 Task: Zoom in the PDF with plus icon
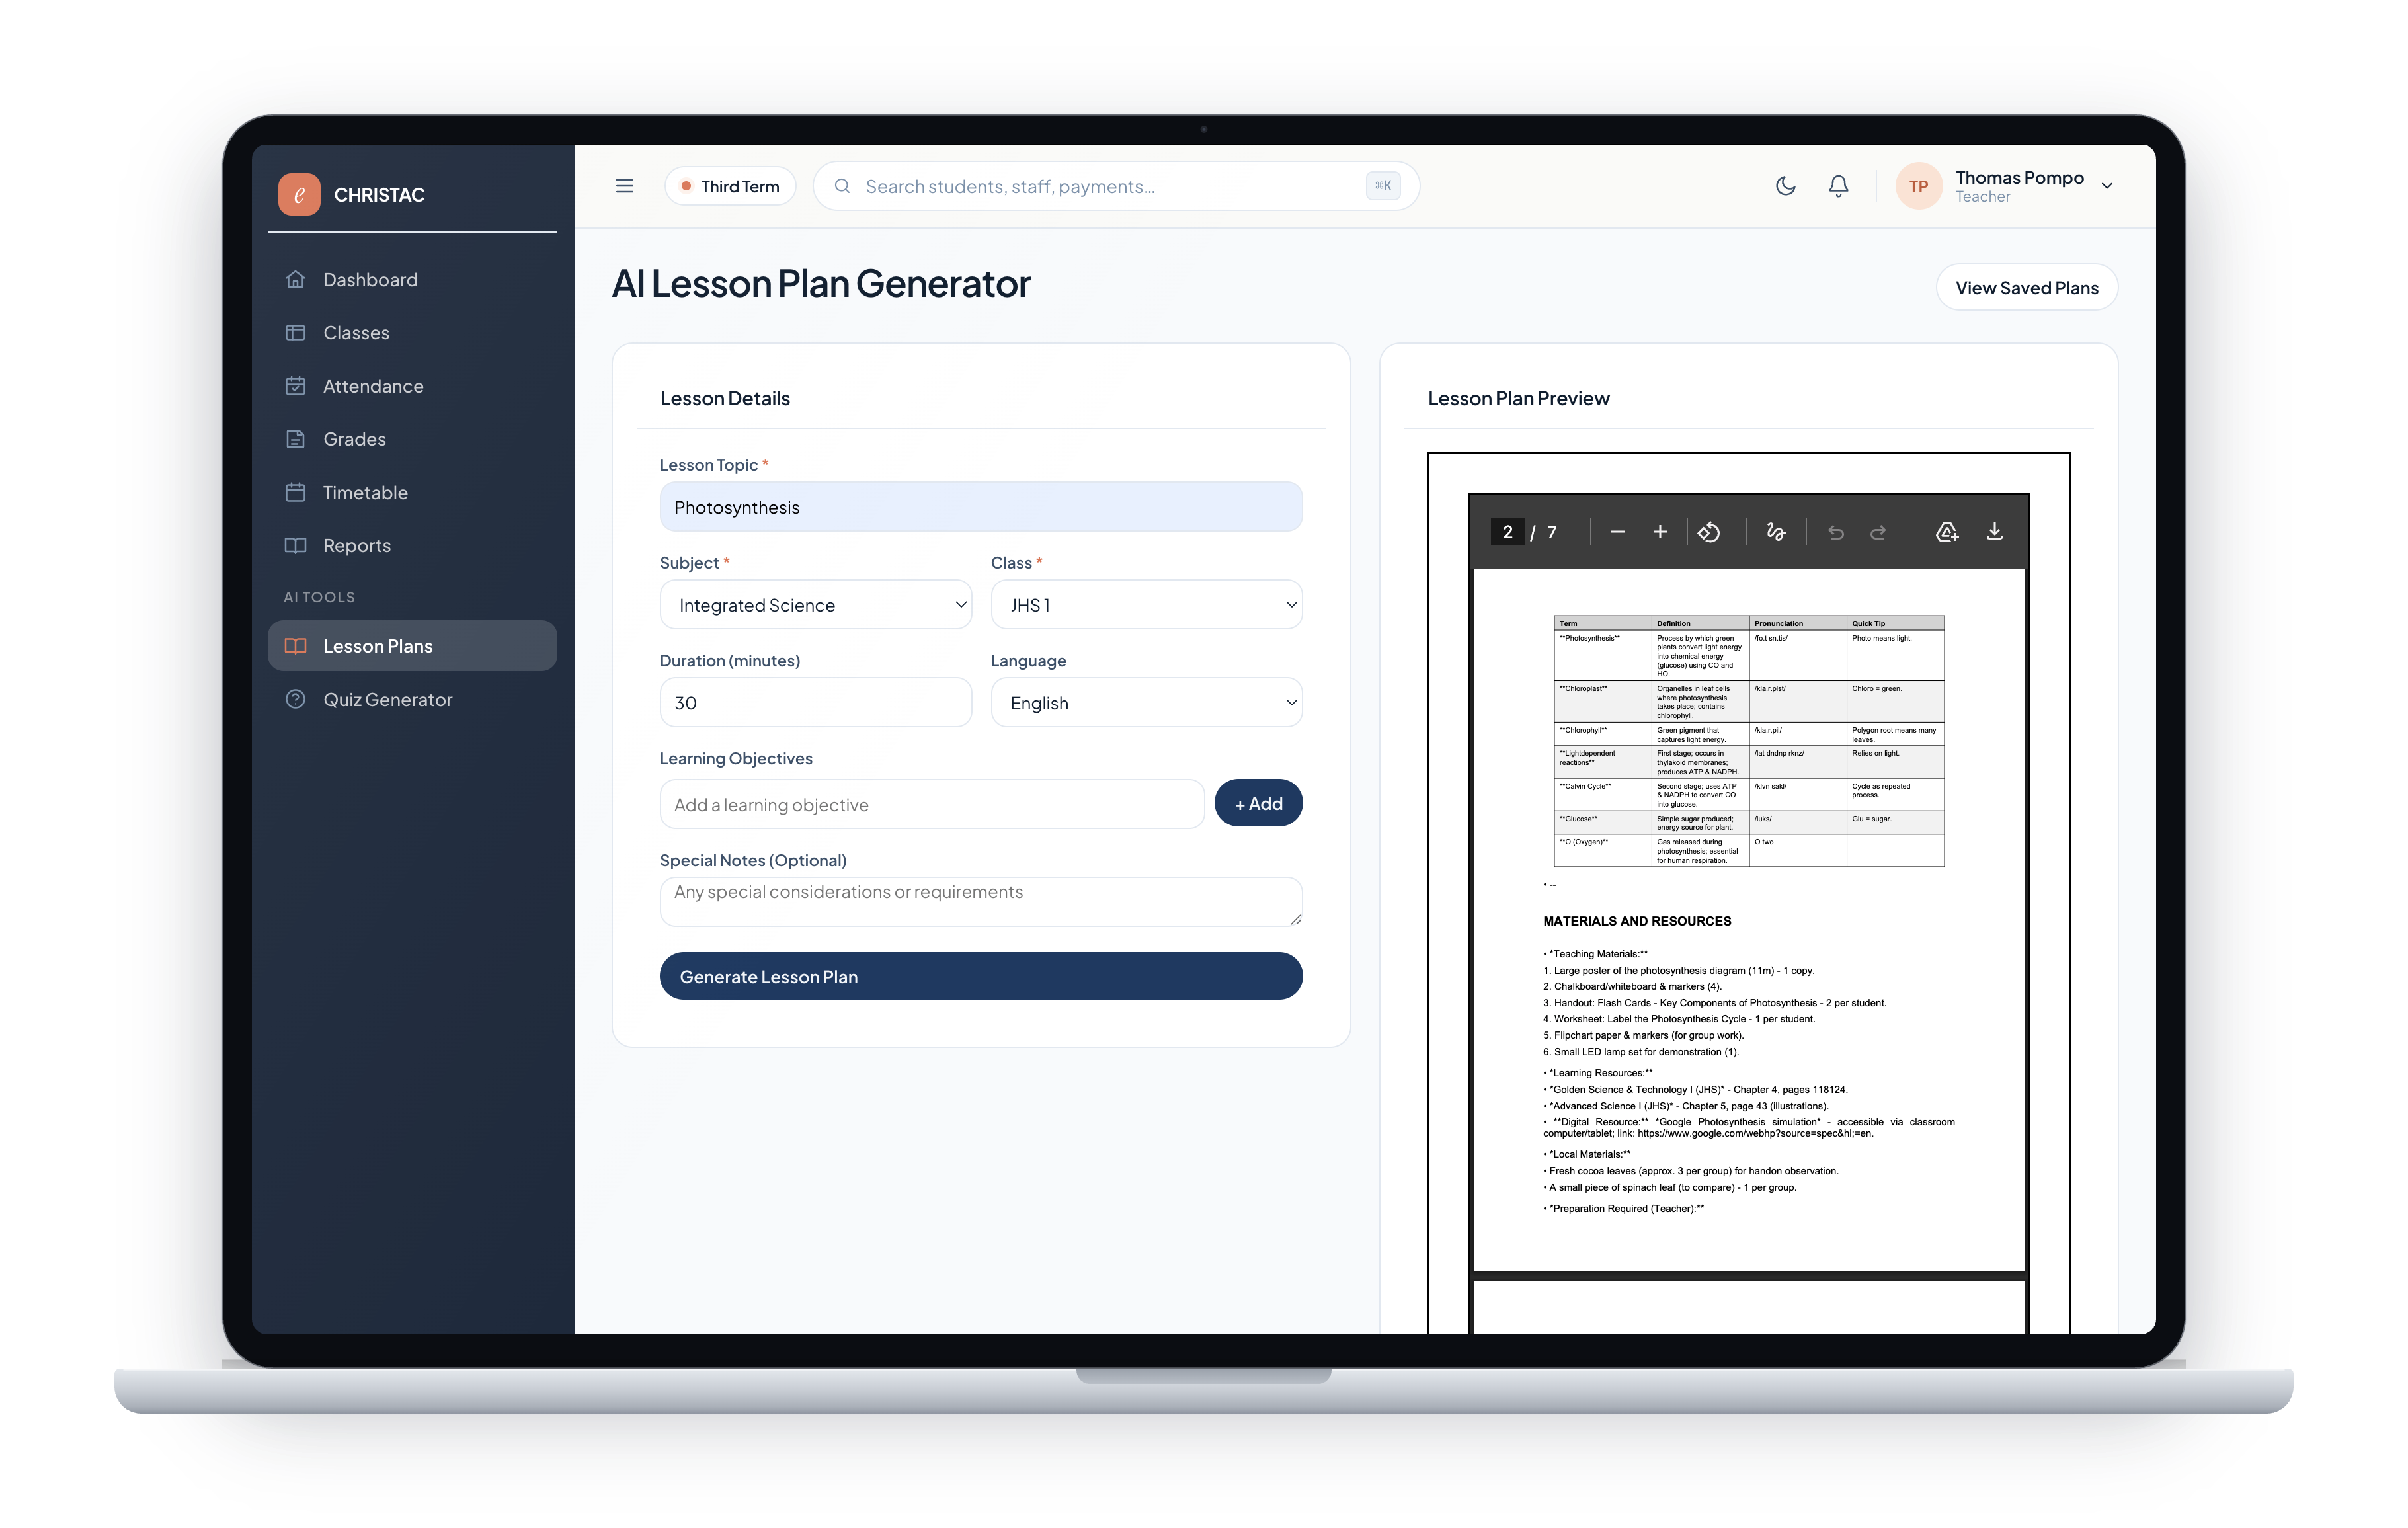(x=1659, y=532)
